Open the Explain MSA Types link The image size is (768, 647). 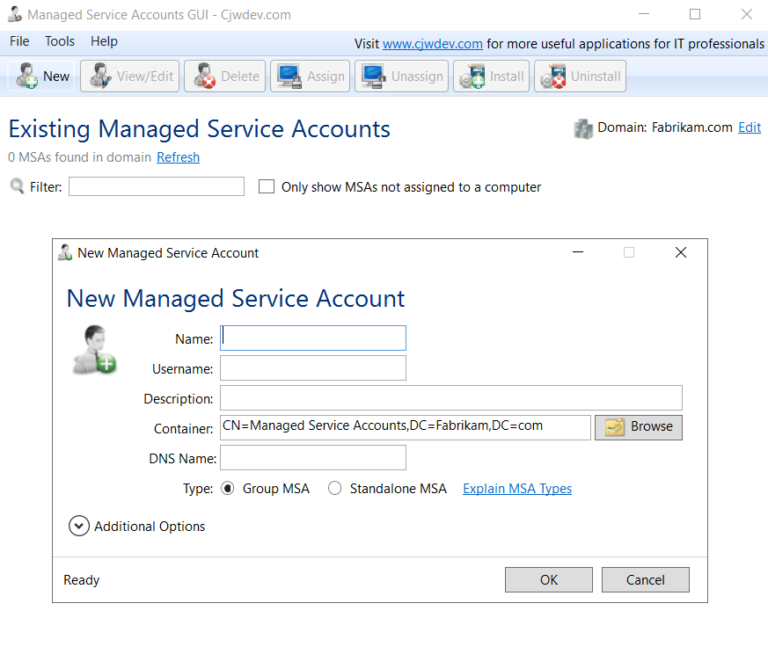(517, 488)
